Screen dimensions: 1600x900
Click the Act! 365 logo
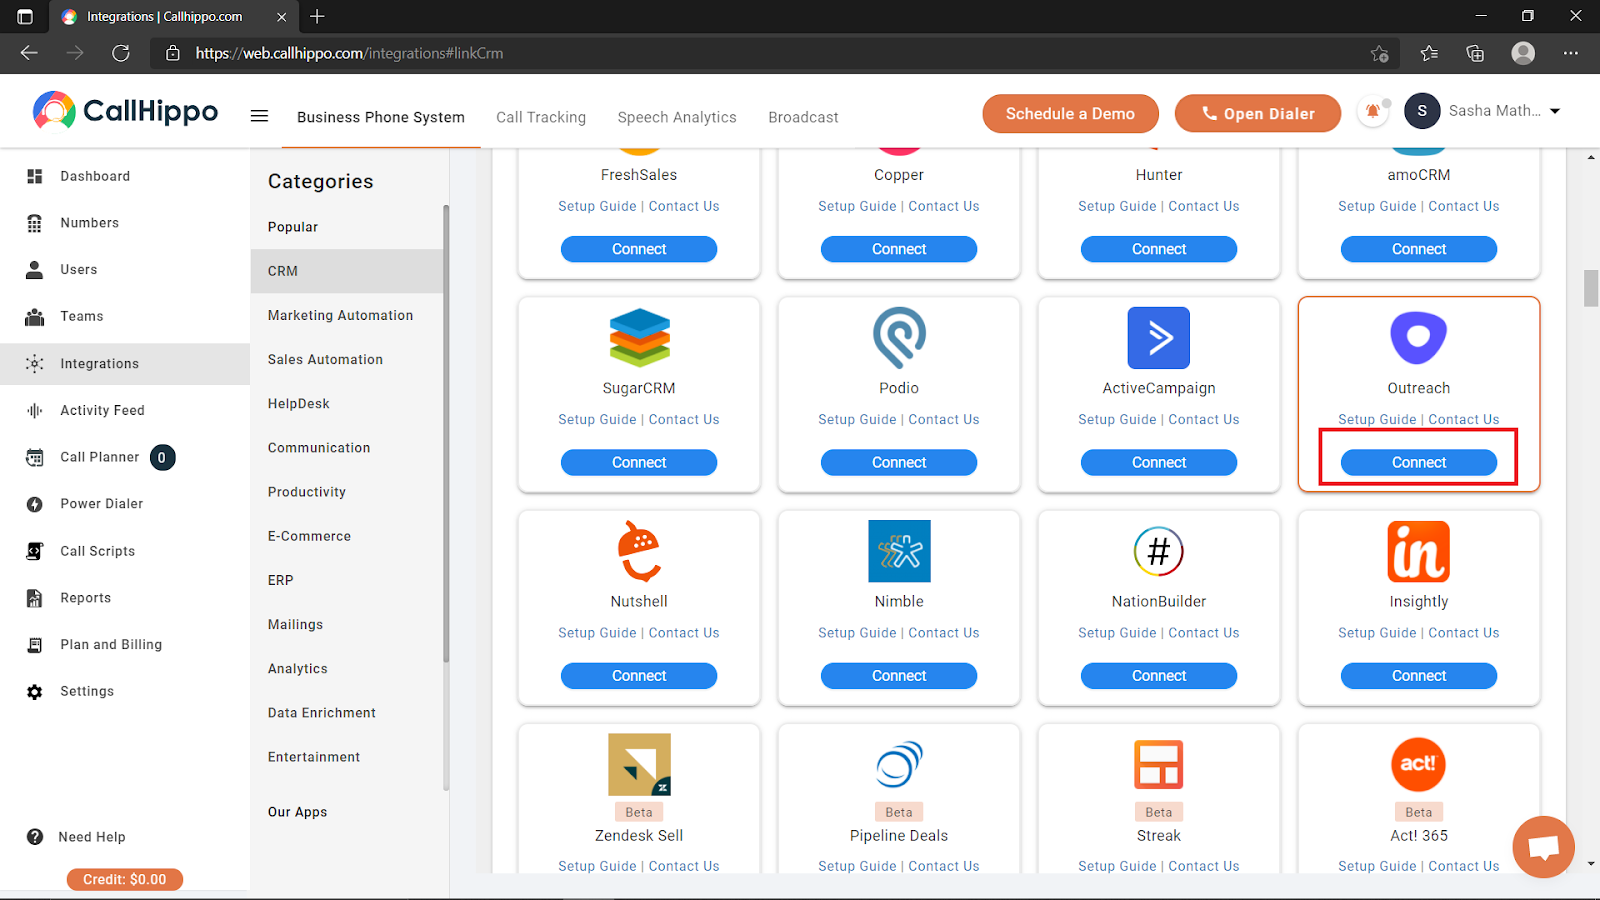pyautogui.click(x=1418, y=764)
